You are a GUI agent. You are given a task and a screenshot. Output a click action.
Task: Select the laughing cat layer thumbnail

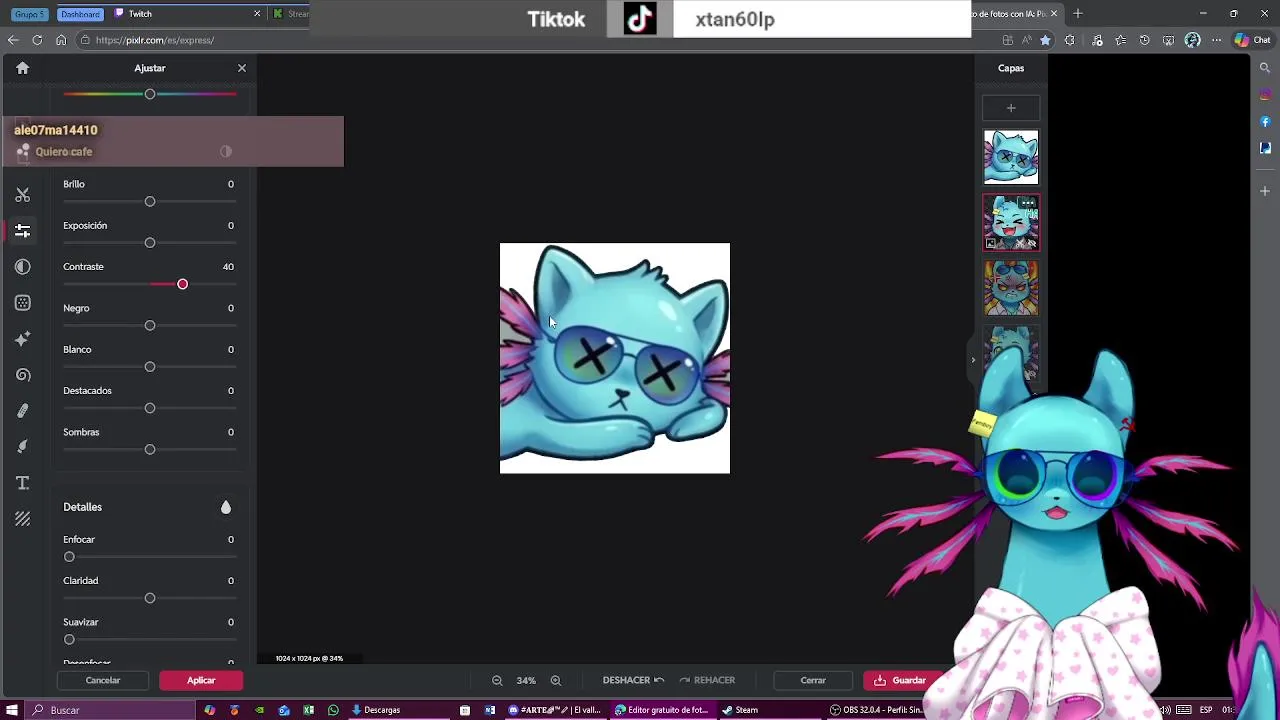(x=1011, y=222)
